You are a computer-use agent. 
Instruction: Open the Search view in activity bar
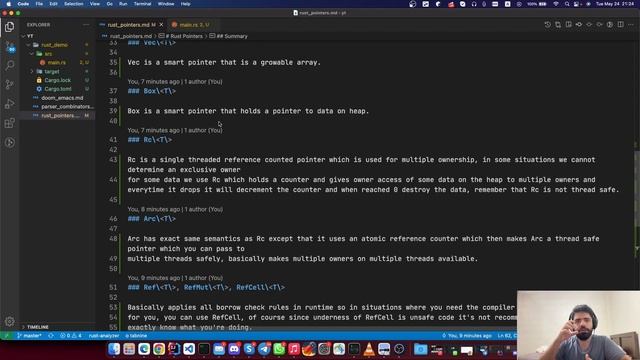(9, 65)
